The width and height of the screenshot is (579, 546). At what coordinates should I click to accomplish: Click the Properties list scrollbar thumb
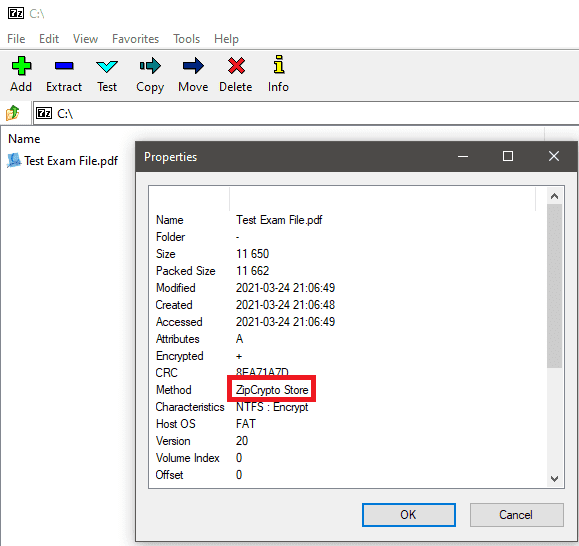pos(554,286)
